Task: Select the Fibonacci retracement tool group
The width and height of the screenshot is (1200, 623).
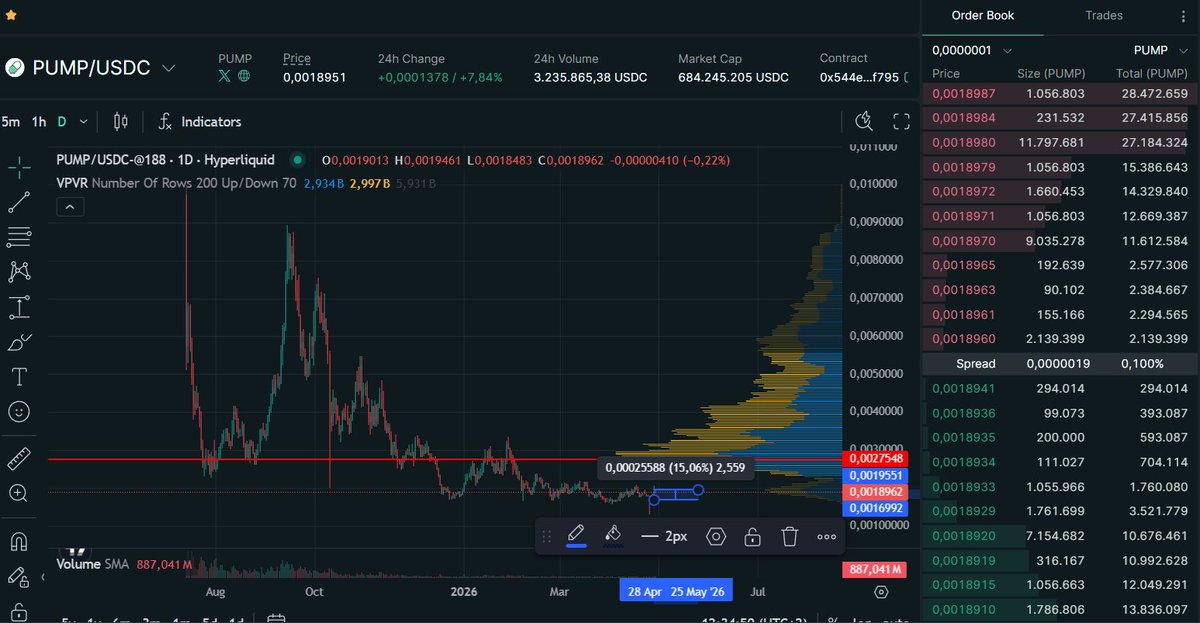Action: pos(19,237)
